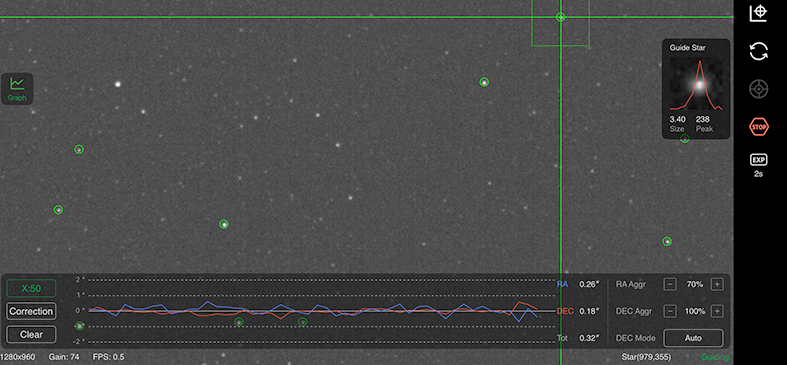Toggle the X:50 graph scale button
Image resolution: width=787 pixels, height=365 pixels.
click(31, 288)
